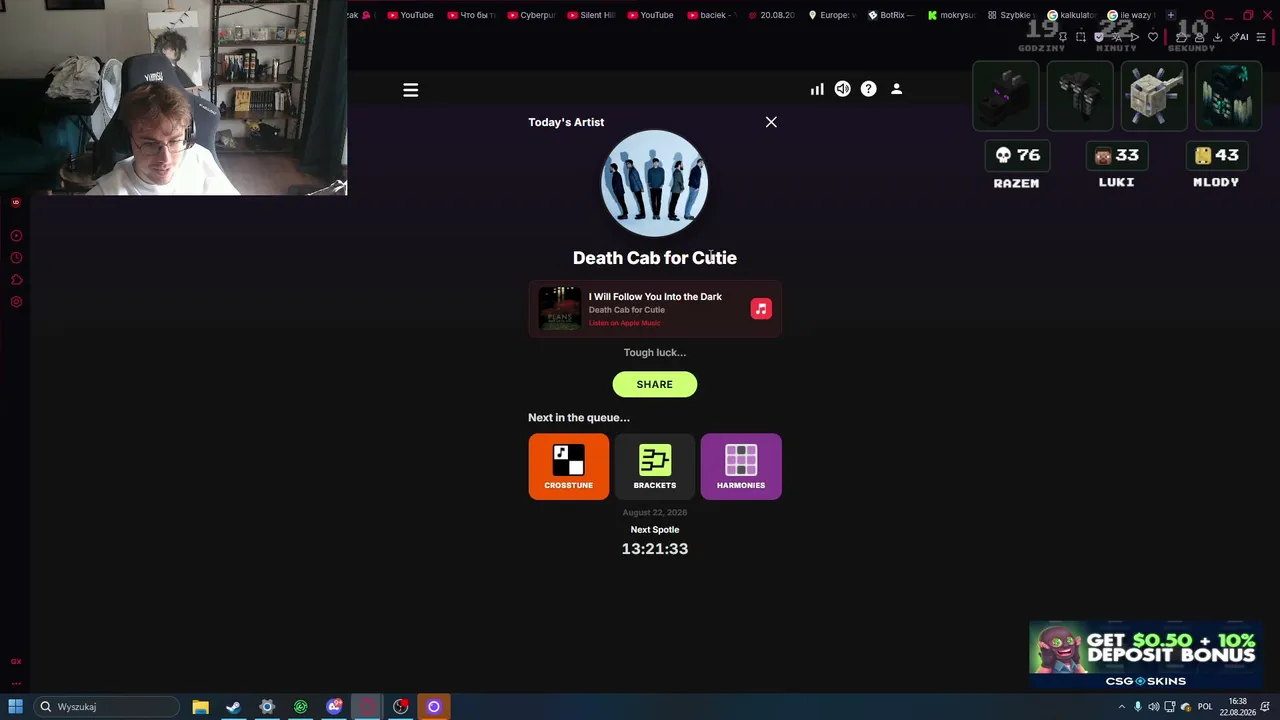Click the browser search magnifier icon
Viewport: 1280px width, 720px height.
1209,15
